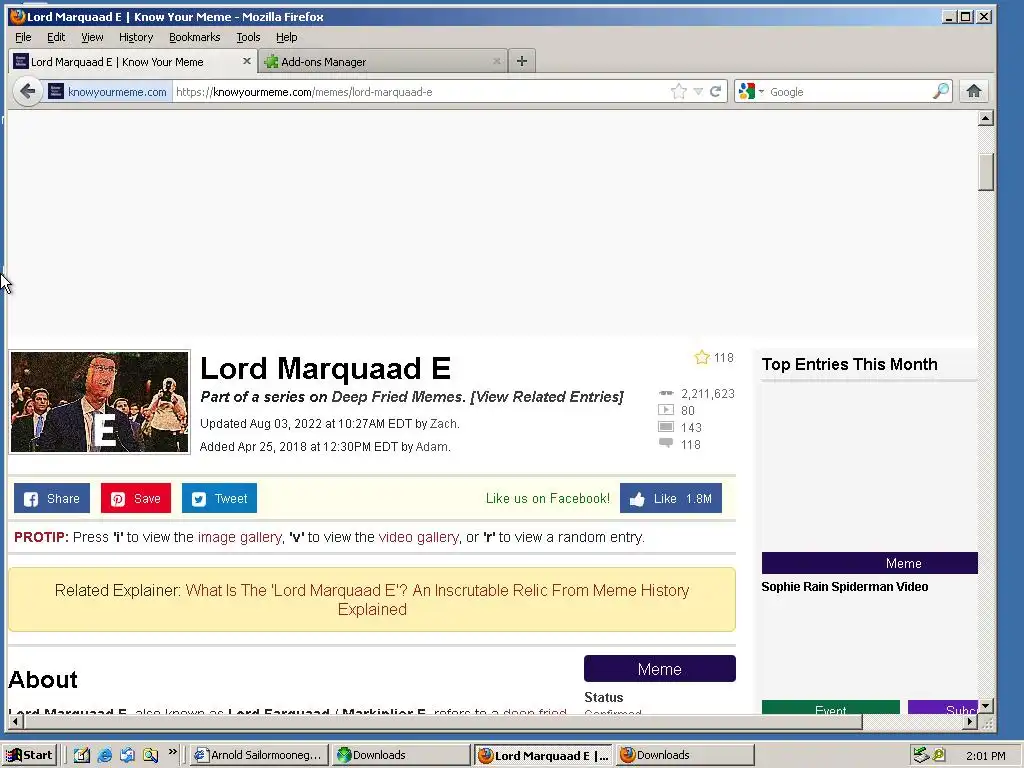Switch to the Firefox Downloads taskbar window
Screen dimensions: 1024x768
coord(685,755)
